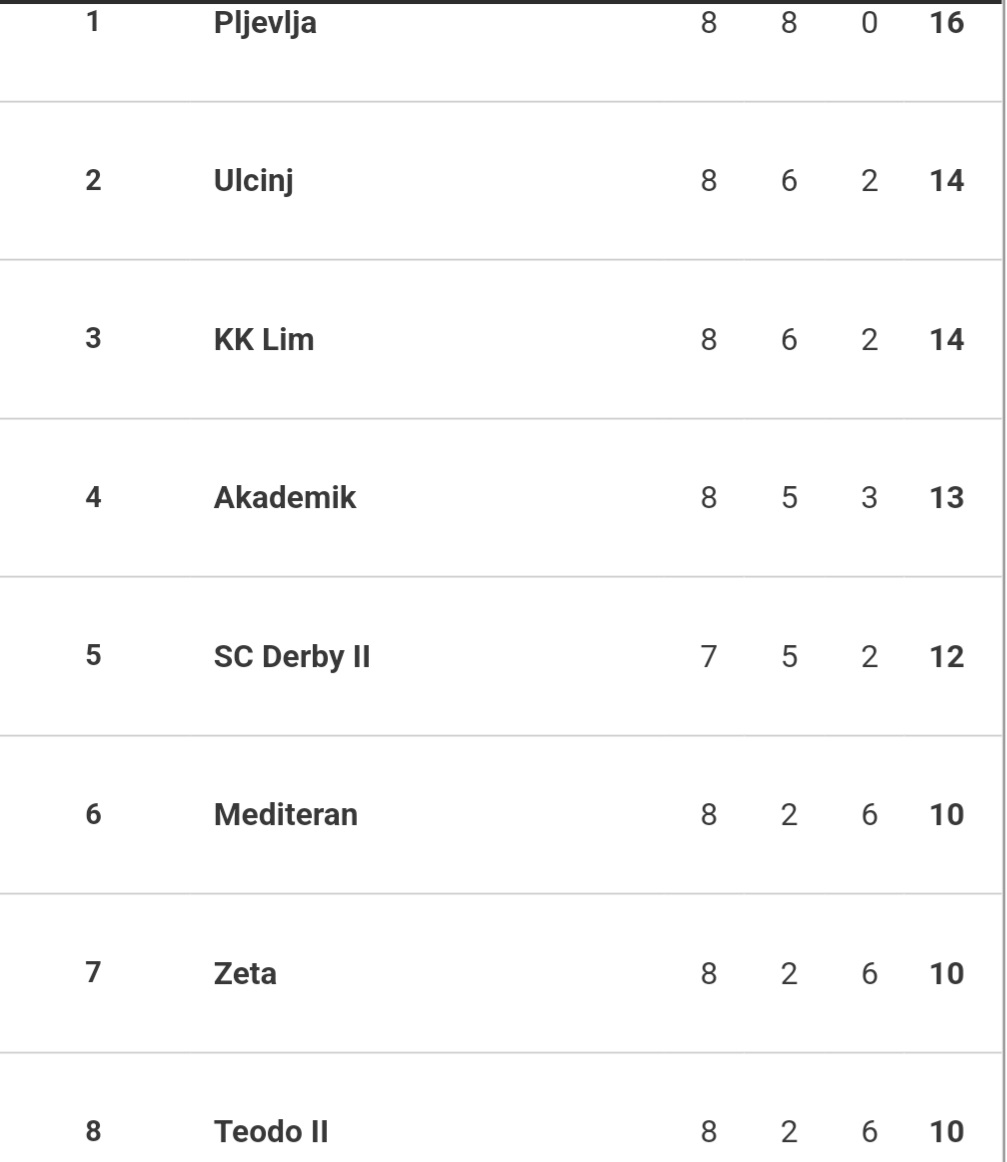Click the 7 games played by SC Derby II
The height and width of the screenshot is (1162, 1007).
coord(708,657)
